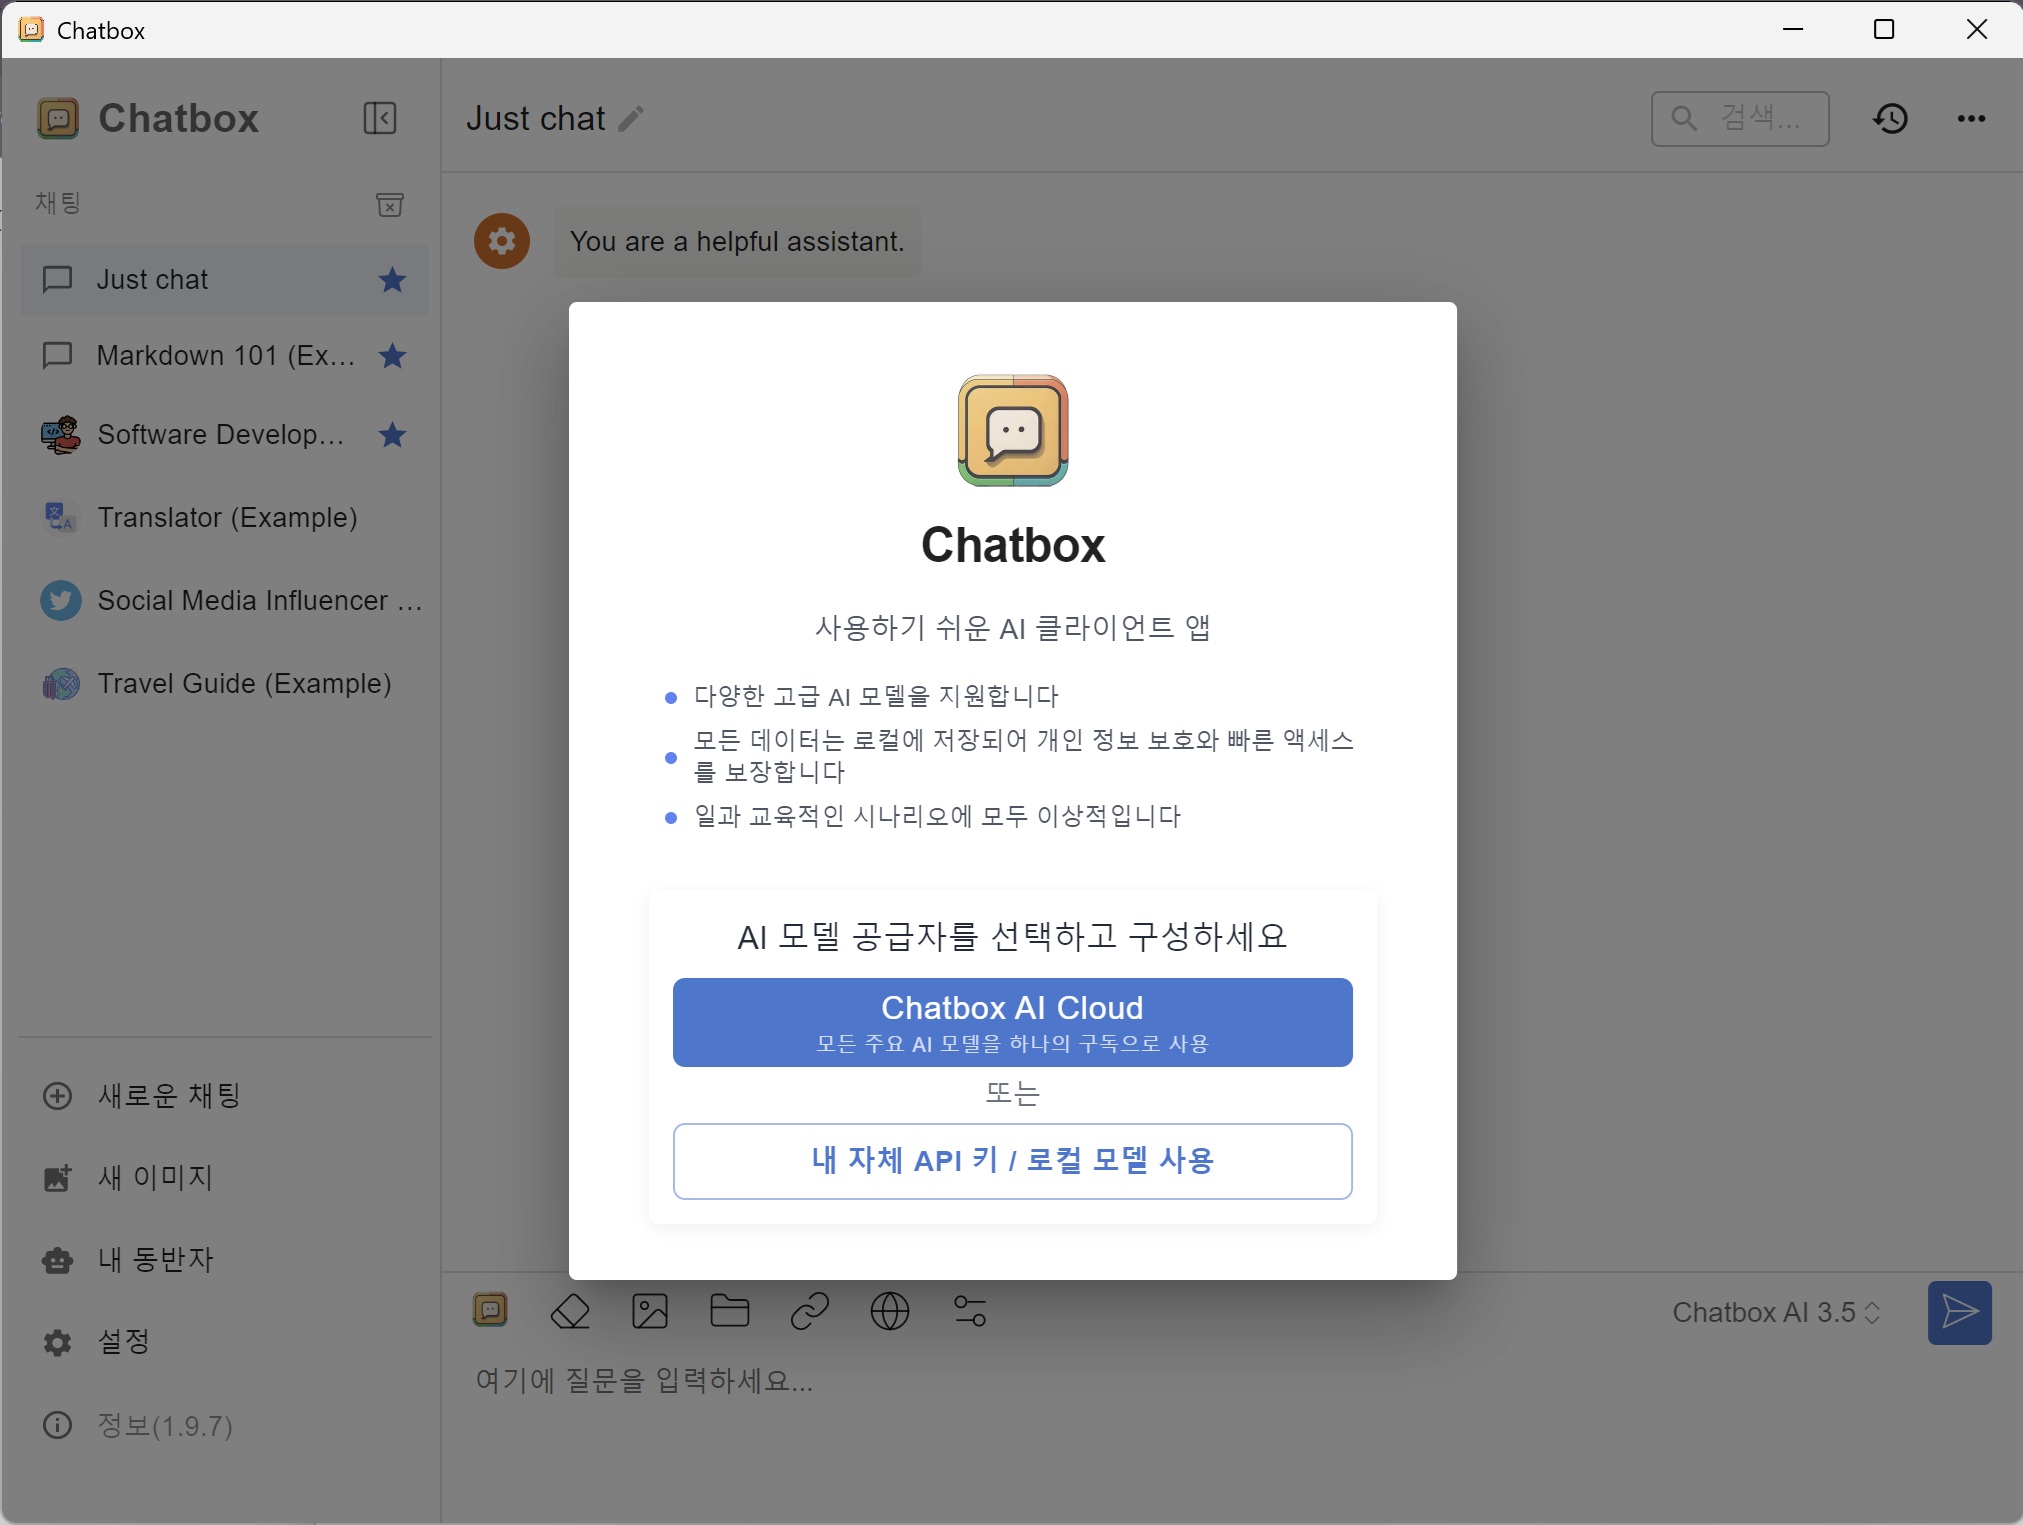Click the attach file folder icon

pos(730,1311)
